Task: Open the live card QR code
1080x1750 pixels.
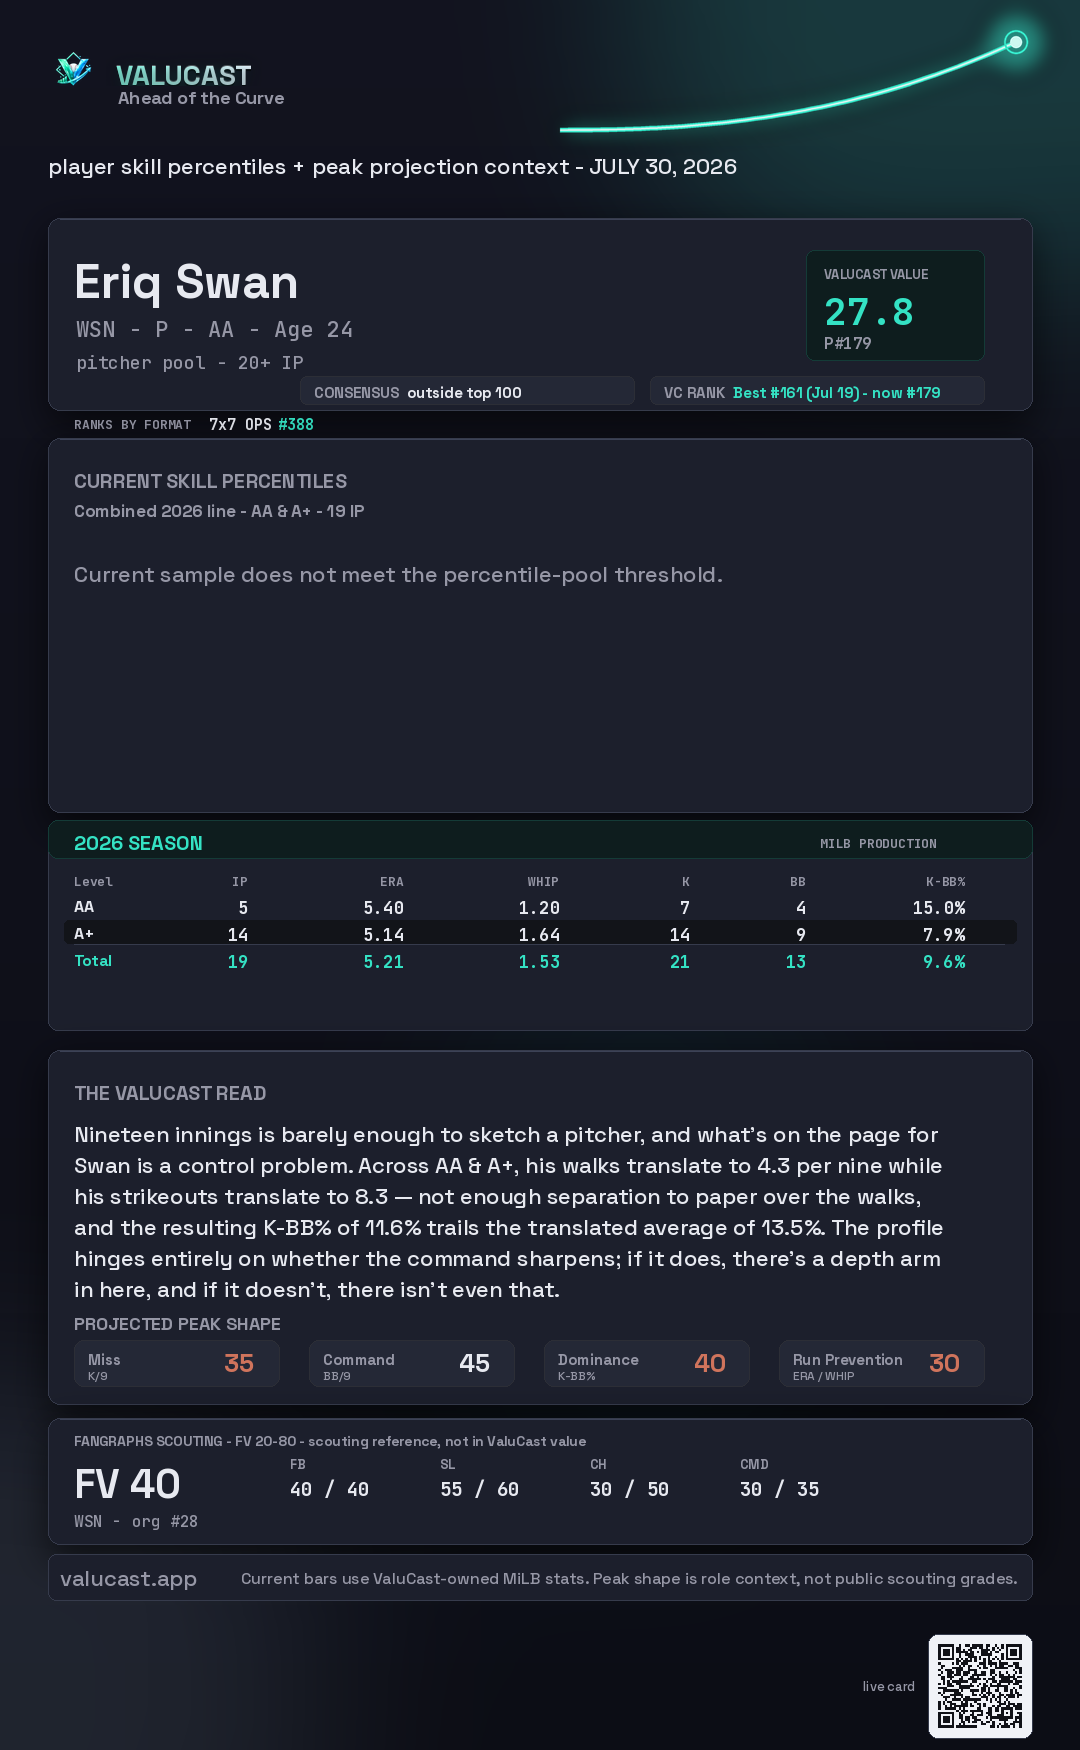Action: pos(980,1686)
